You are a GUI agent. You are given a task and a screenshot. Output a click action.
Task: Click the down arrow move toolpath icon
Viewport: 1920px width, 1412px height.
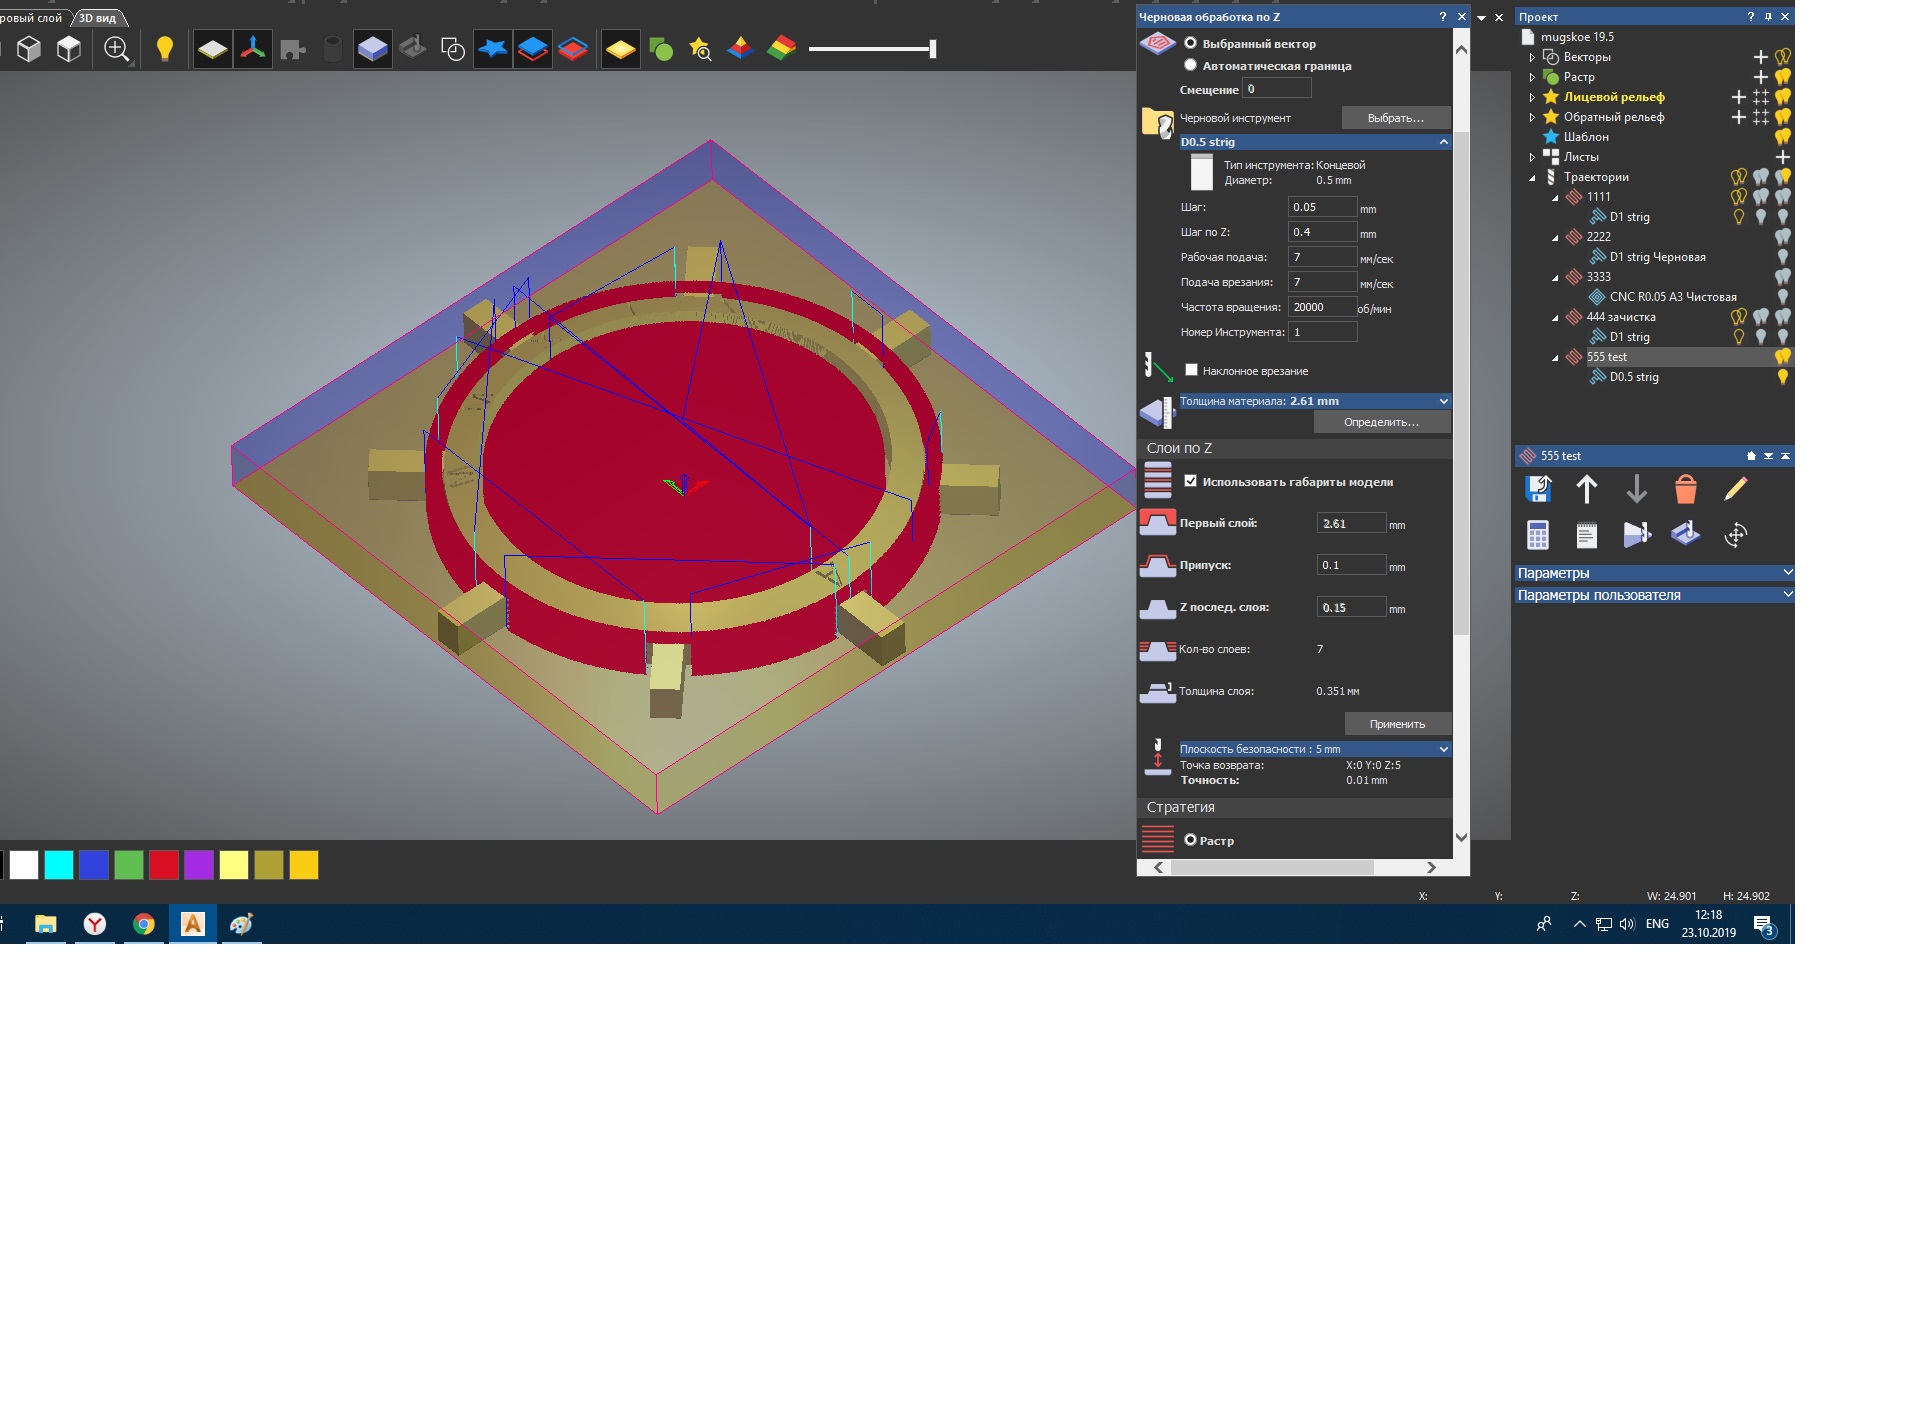pyautogui.click(x=1636, y=489)
